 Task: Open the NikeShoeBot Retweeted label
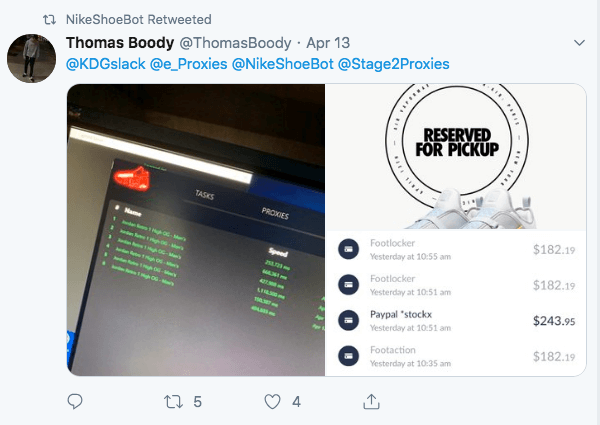tap(139, 20)
